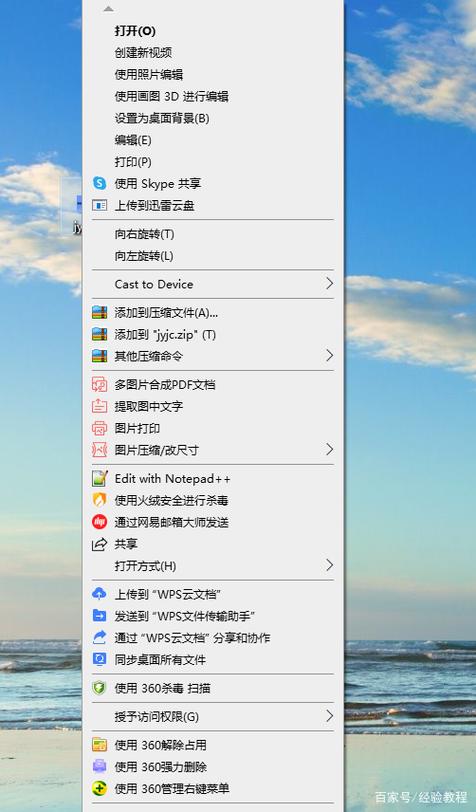Click the PDF merge icon beside 多图片合成PDF文档
Image resolution: width=476 pixels, height=812 pixels.
99,384
